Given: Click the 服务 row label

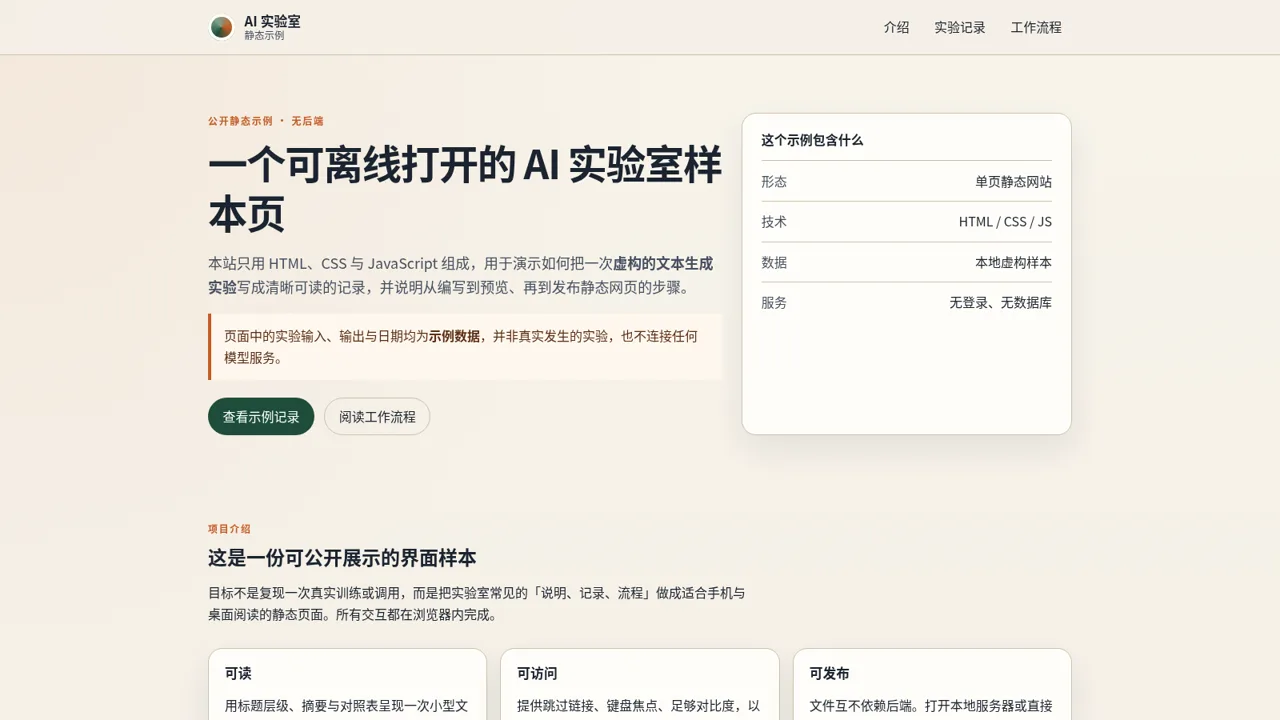Looking at the screenshot, I should [774, 302].
